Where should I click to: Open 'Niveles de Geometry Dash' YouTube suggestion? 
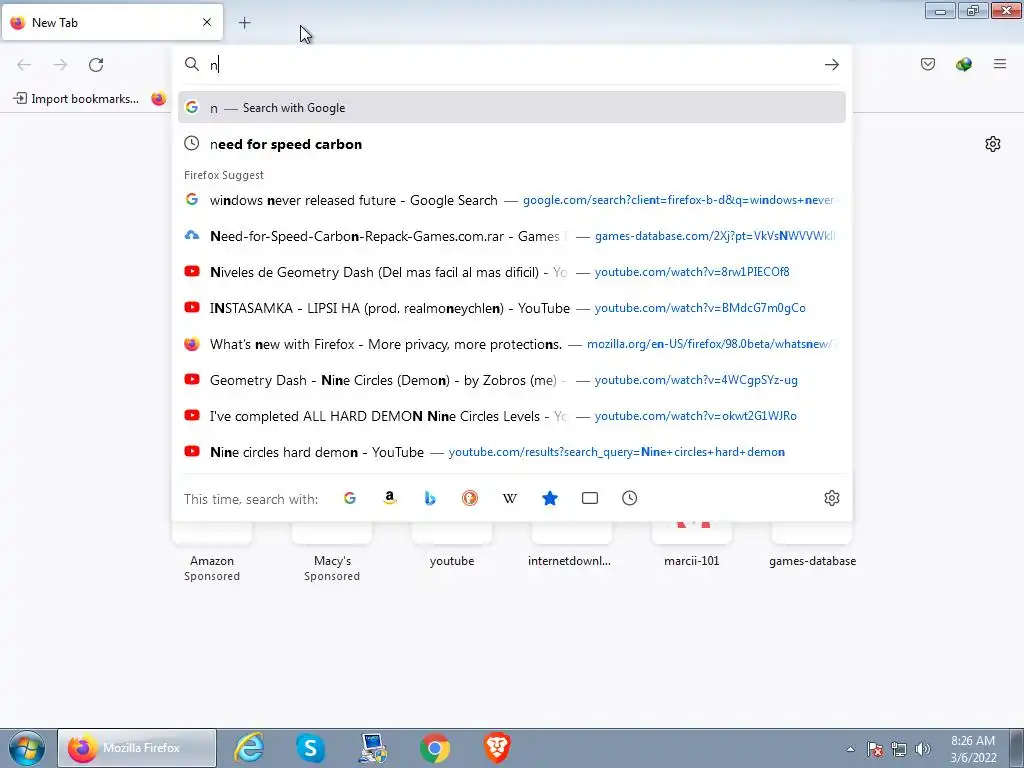click(511, 272)
